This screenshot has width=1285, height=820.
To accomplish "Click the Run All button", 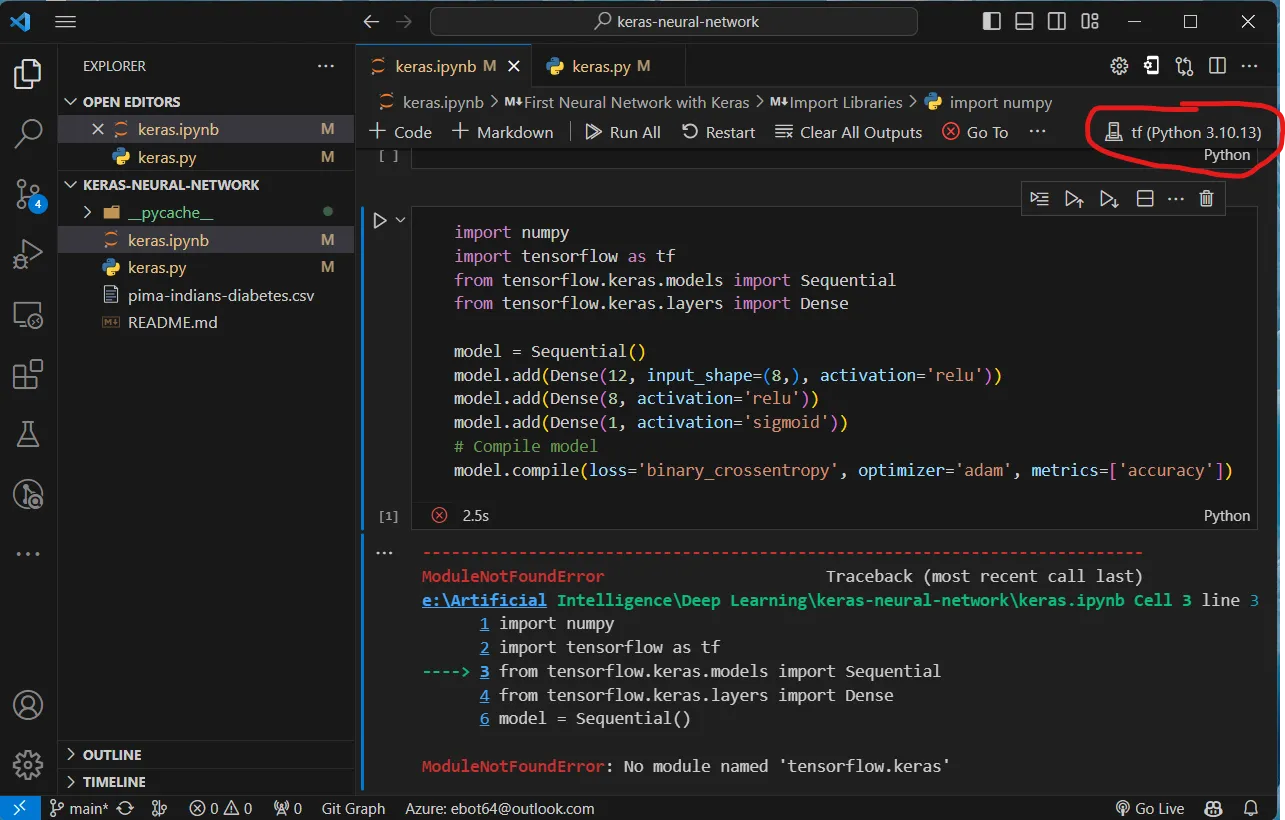I will (623, 132).
